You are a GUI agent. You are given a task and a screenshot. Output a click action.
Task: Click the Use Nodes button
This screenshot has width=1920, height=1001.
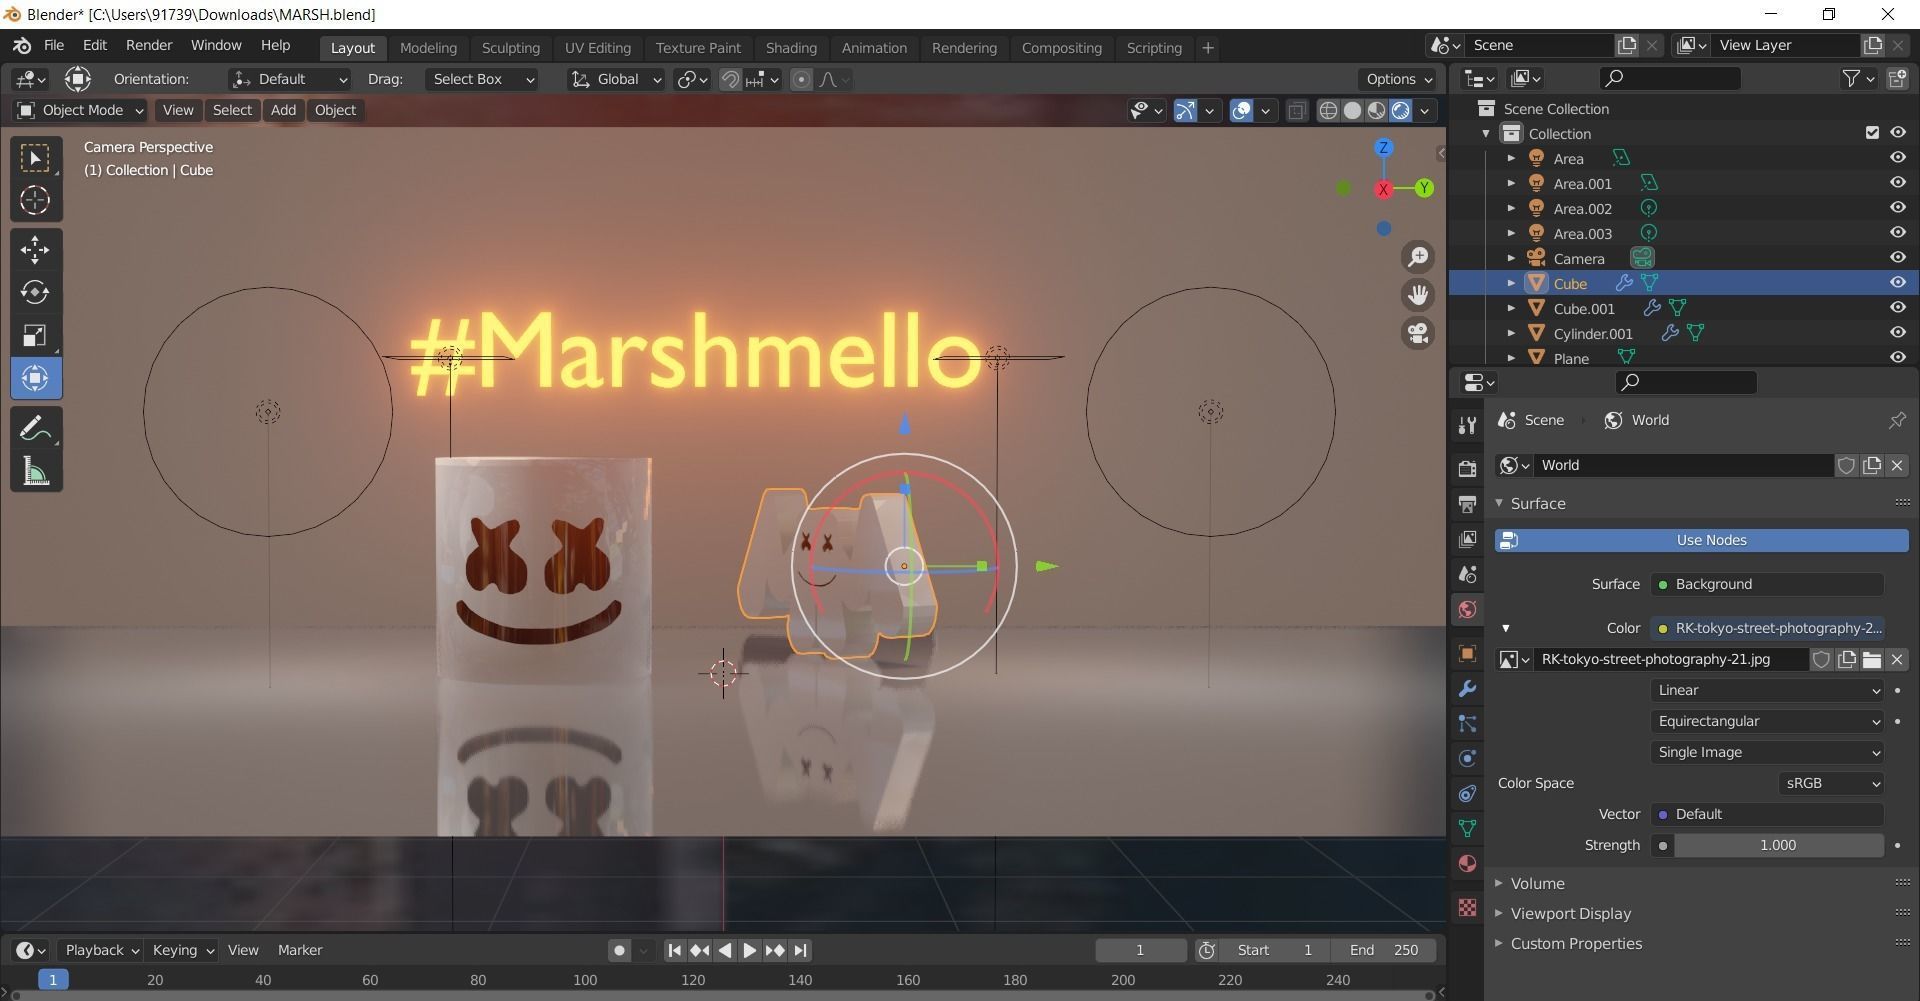click(1702, 540)
